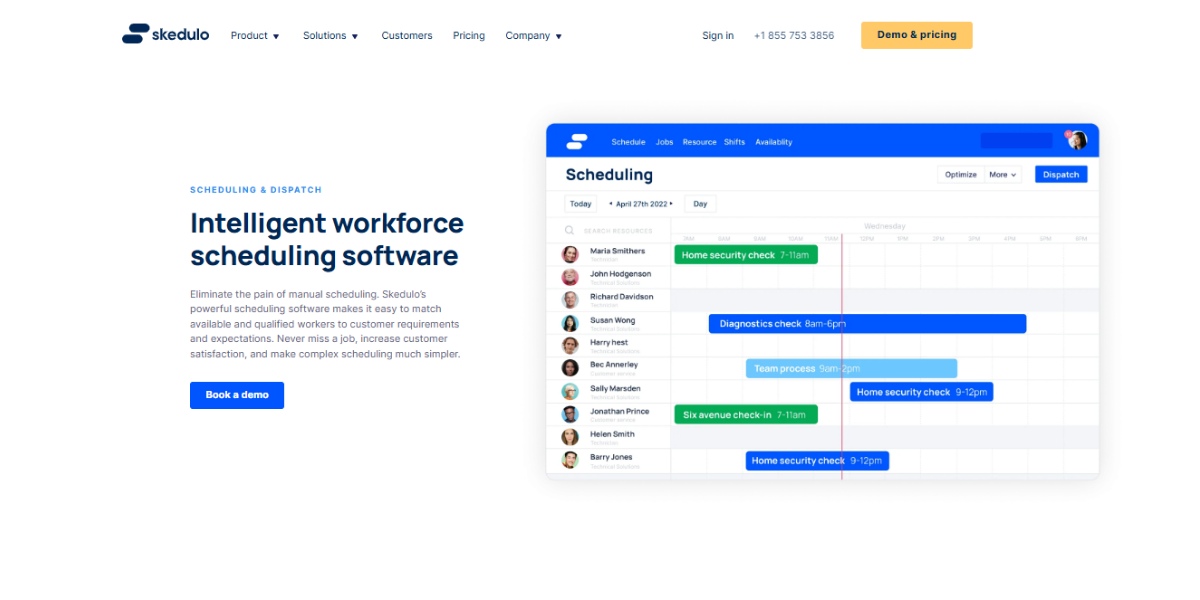This screenshot has height=600, width=1200.
Task: Select Maria Smithers' avatar
Action: click(570, 255)
